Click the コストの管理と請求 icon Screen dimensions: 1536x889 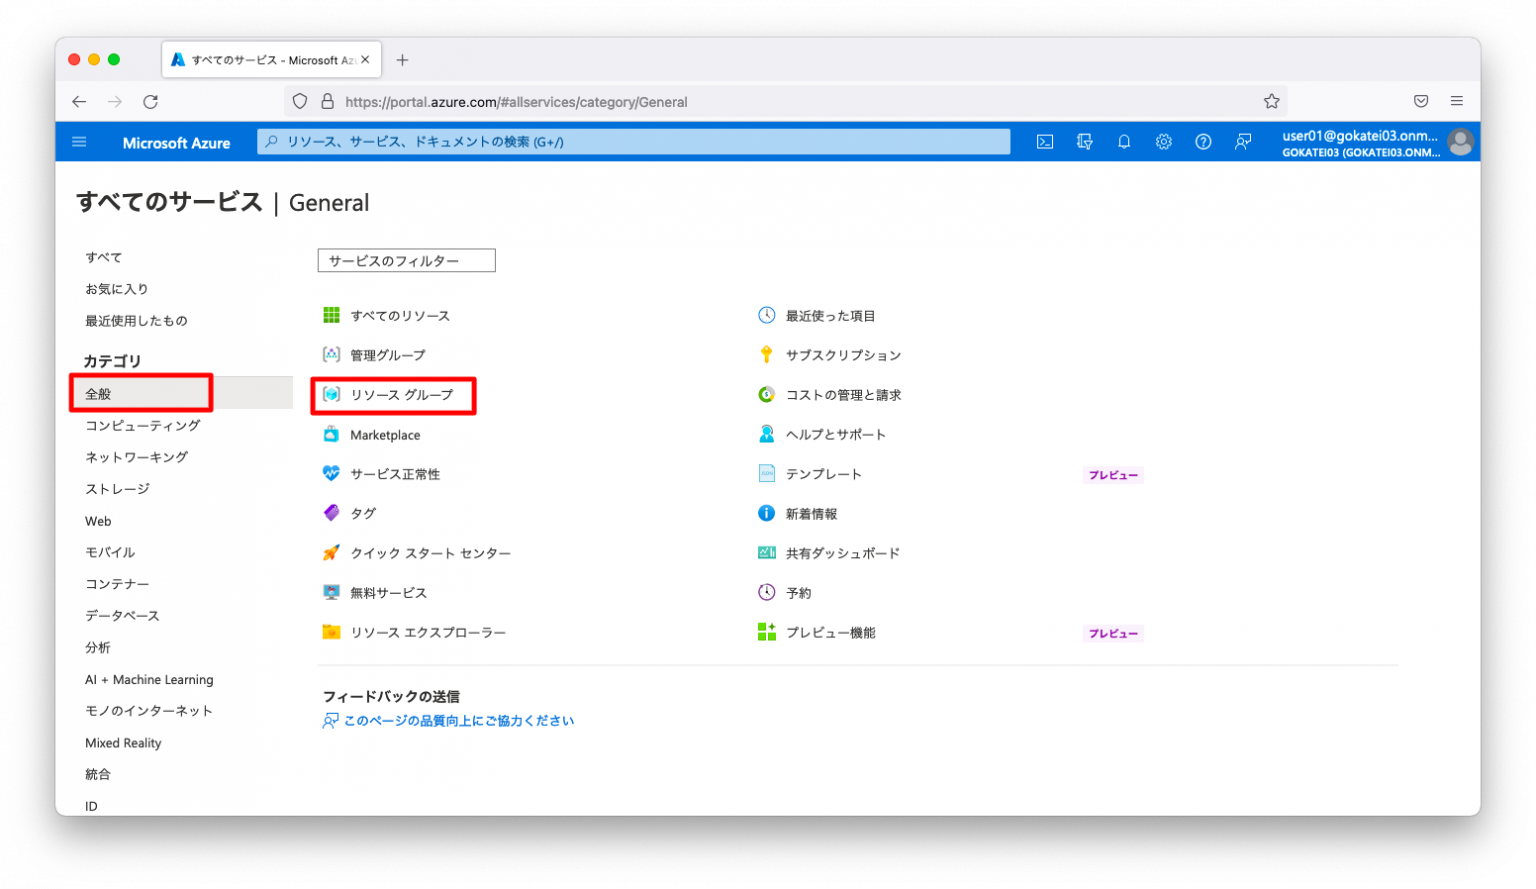point(766,395)
